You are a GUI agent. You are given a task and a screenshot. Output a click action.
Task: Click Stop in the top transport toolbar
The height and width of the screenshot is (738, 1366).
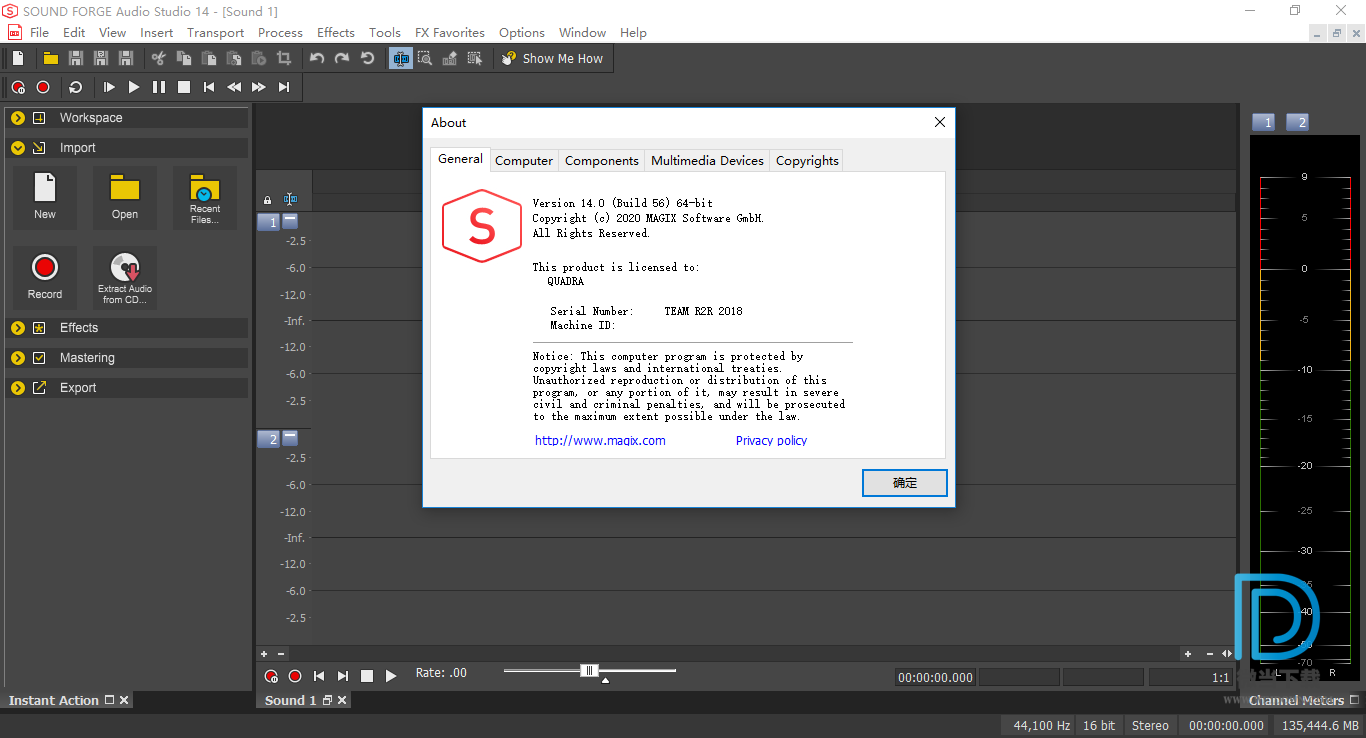(184, 87)
